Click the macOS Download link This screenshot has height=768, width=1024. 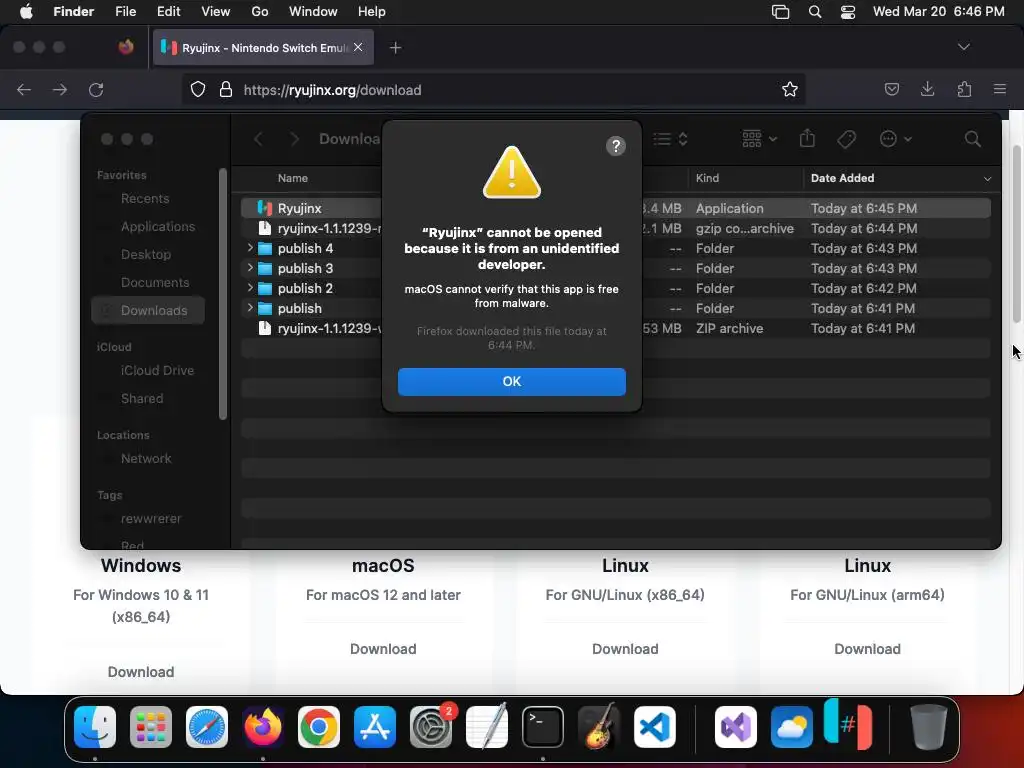coord(383,648)
